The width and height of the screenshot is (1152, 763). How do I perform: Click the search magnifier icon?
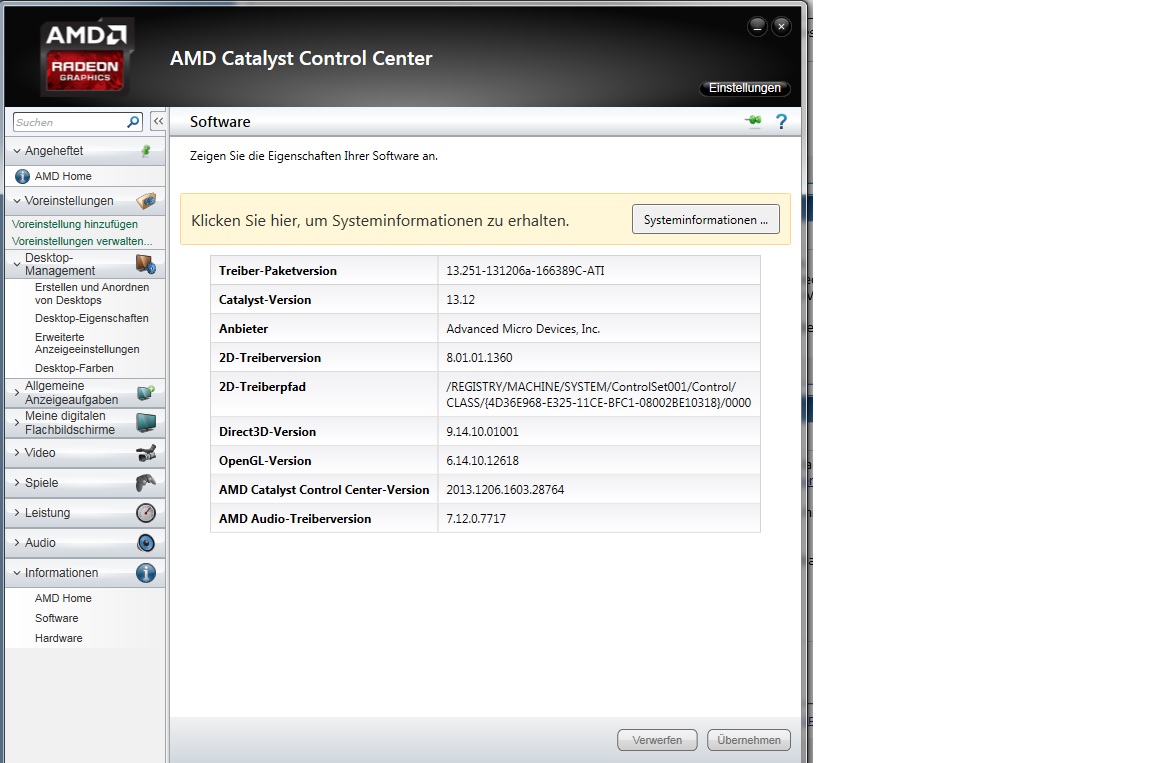pos(133,122)
